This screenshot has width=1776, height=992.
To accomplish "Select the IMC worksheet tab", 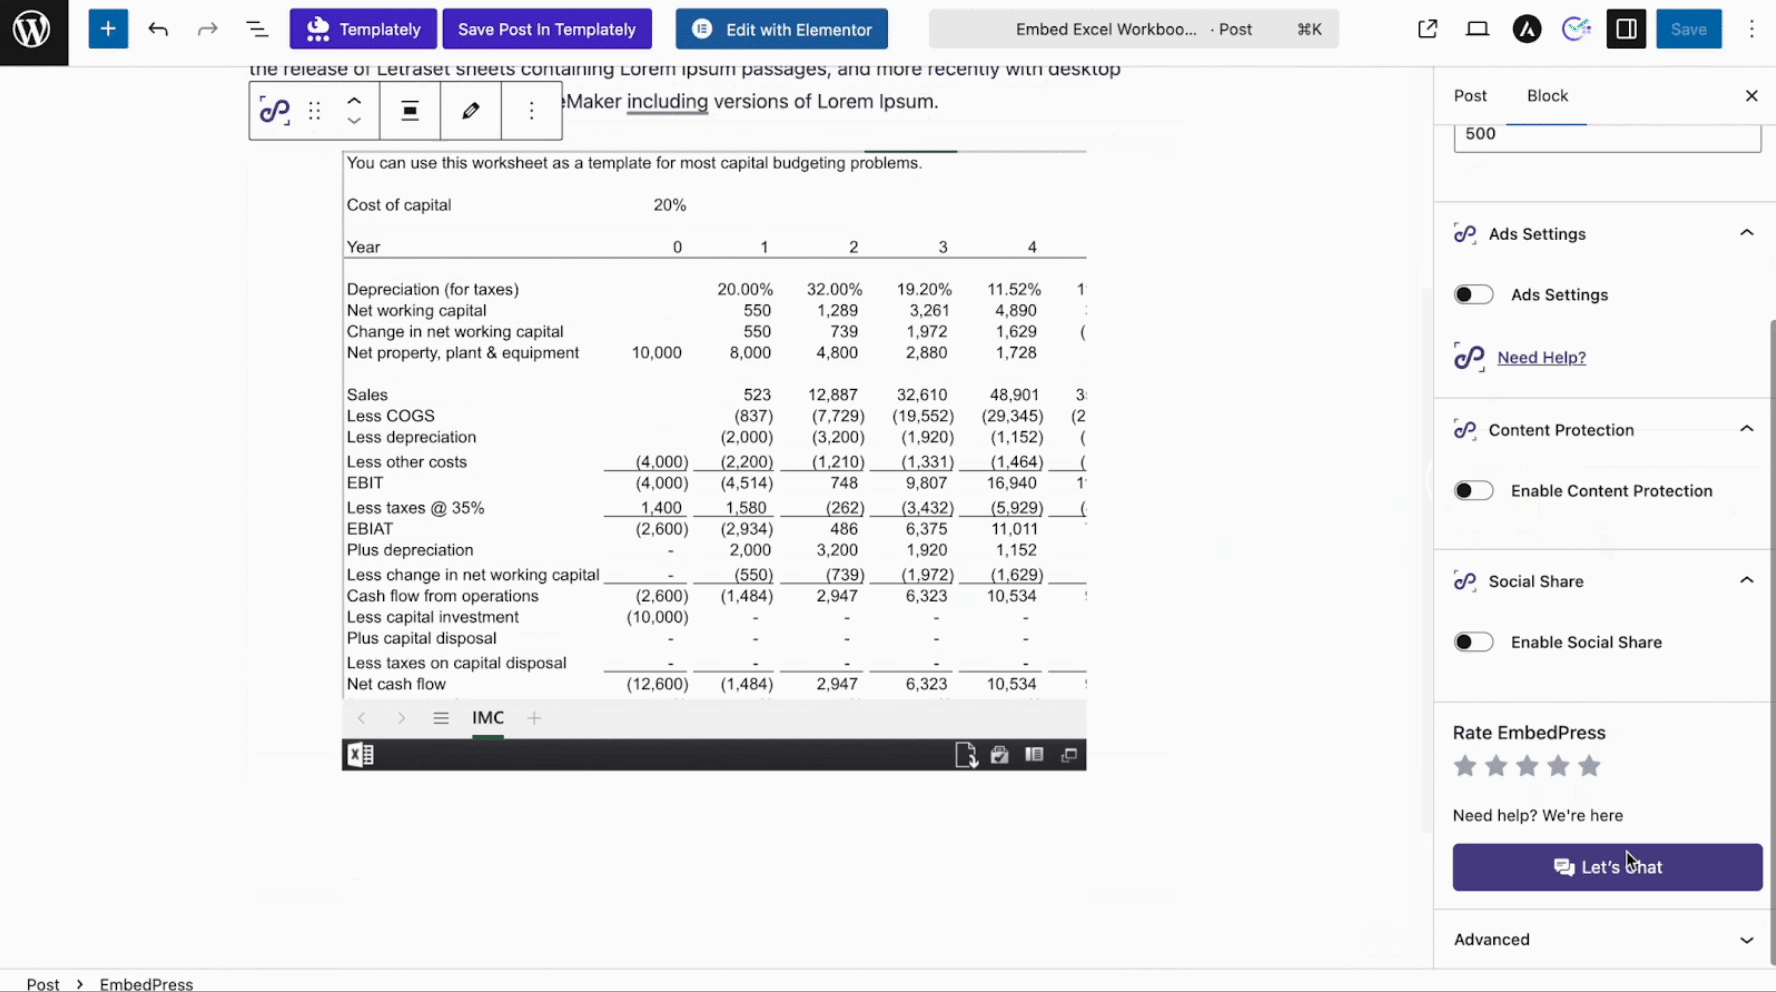I will 488,718.
